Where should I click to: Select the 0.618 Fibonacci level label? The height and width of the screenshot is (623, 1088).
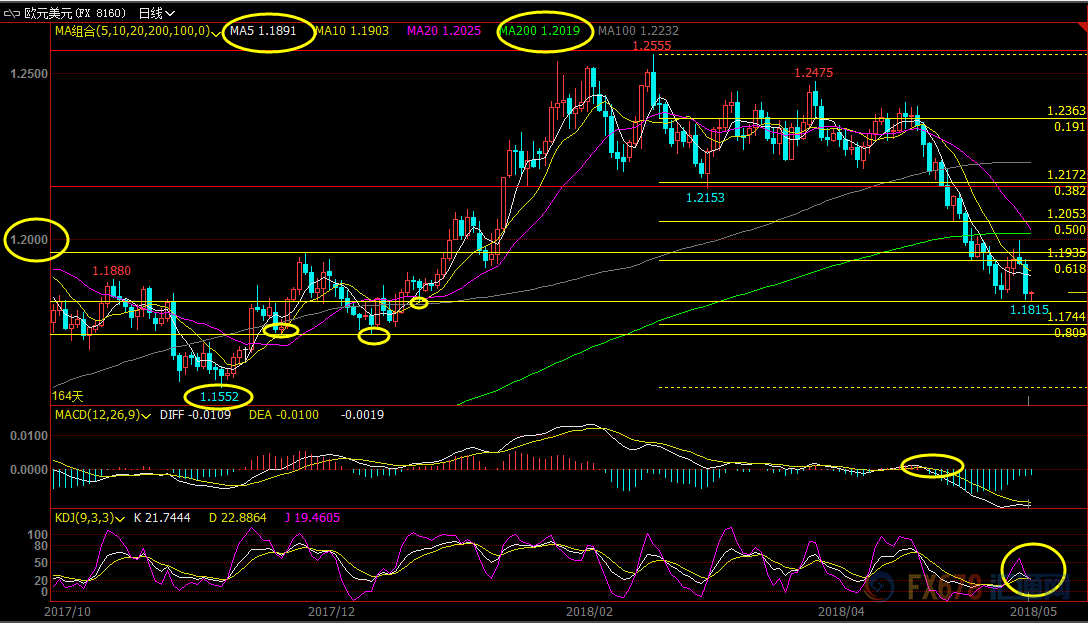coord(1068,269)
